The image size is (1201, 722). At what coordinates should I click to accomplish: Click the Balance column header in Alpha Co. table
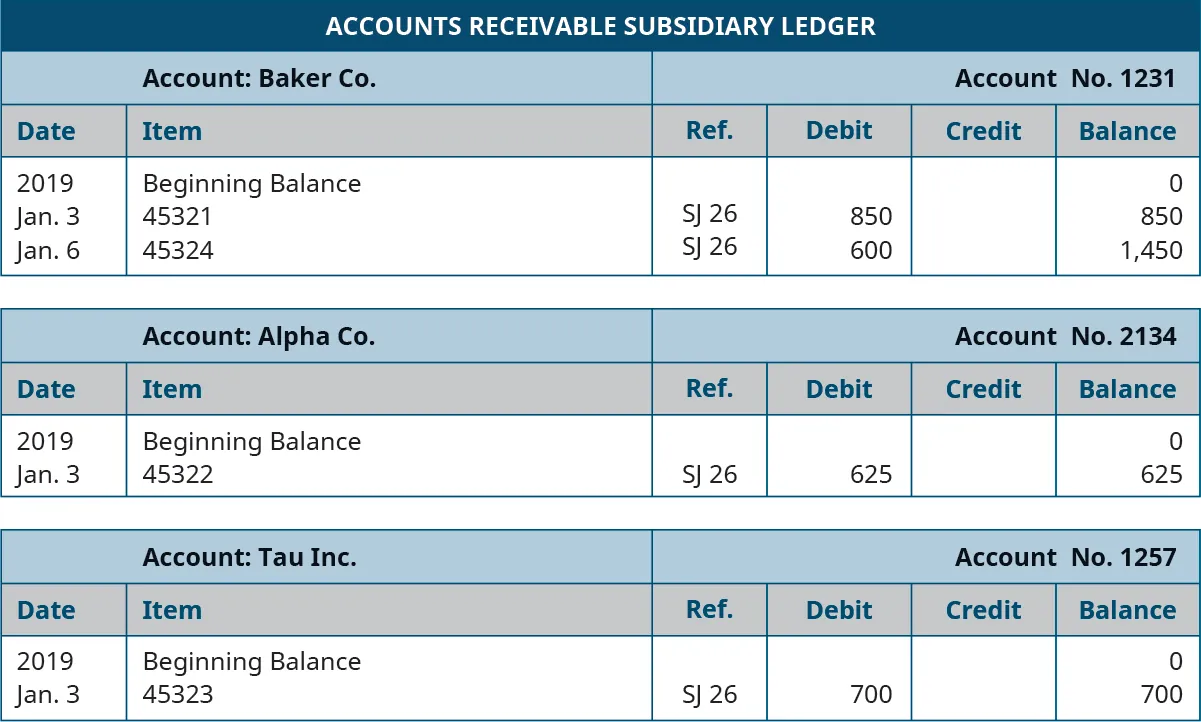[1127, 389]
